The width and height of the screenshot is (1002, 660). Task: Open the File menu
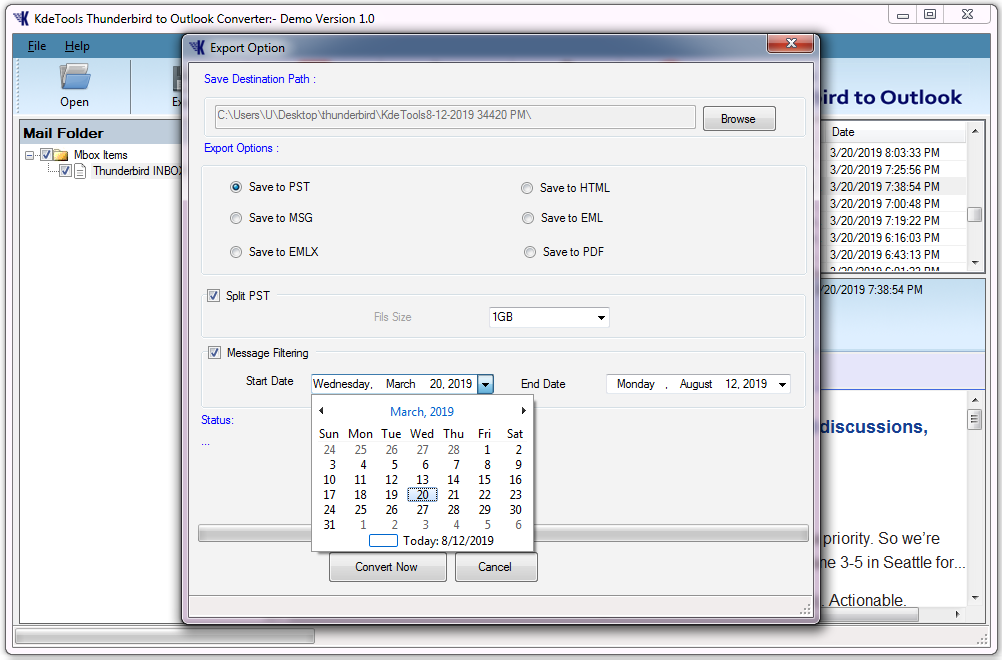(37, 46)
